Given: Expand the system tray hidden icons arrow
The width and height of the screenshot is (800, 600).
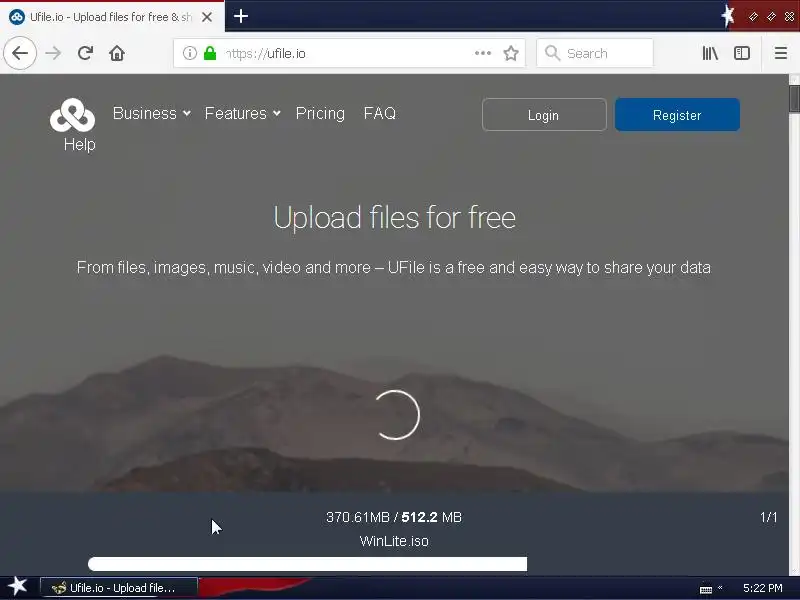Looking at the screenshot, I should tap(720, 588).
